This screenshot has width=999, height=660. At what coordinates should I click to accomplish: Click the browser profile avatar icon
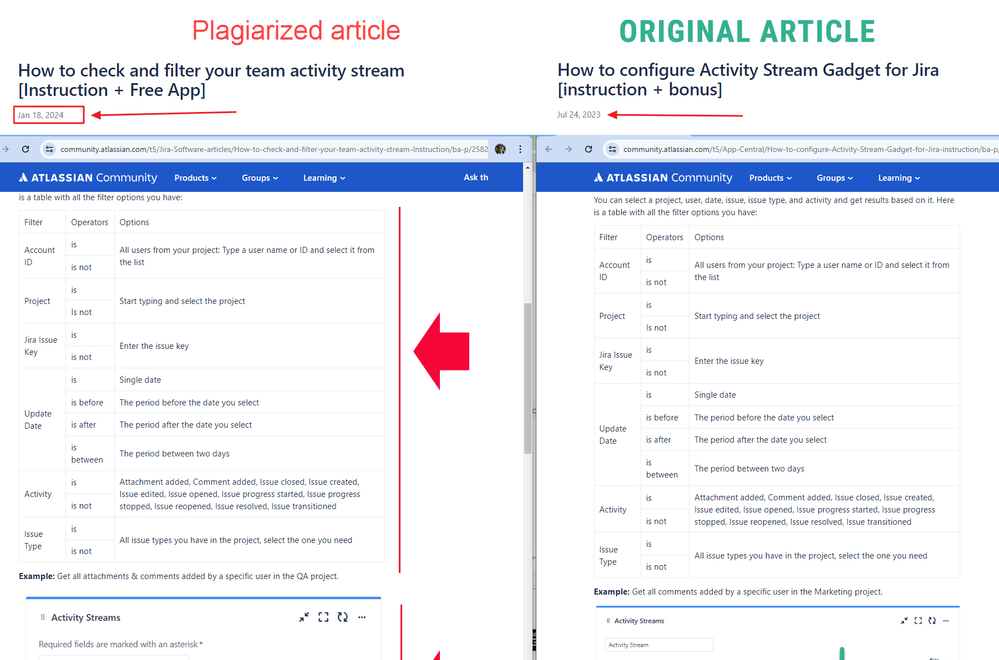(499, 148)
